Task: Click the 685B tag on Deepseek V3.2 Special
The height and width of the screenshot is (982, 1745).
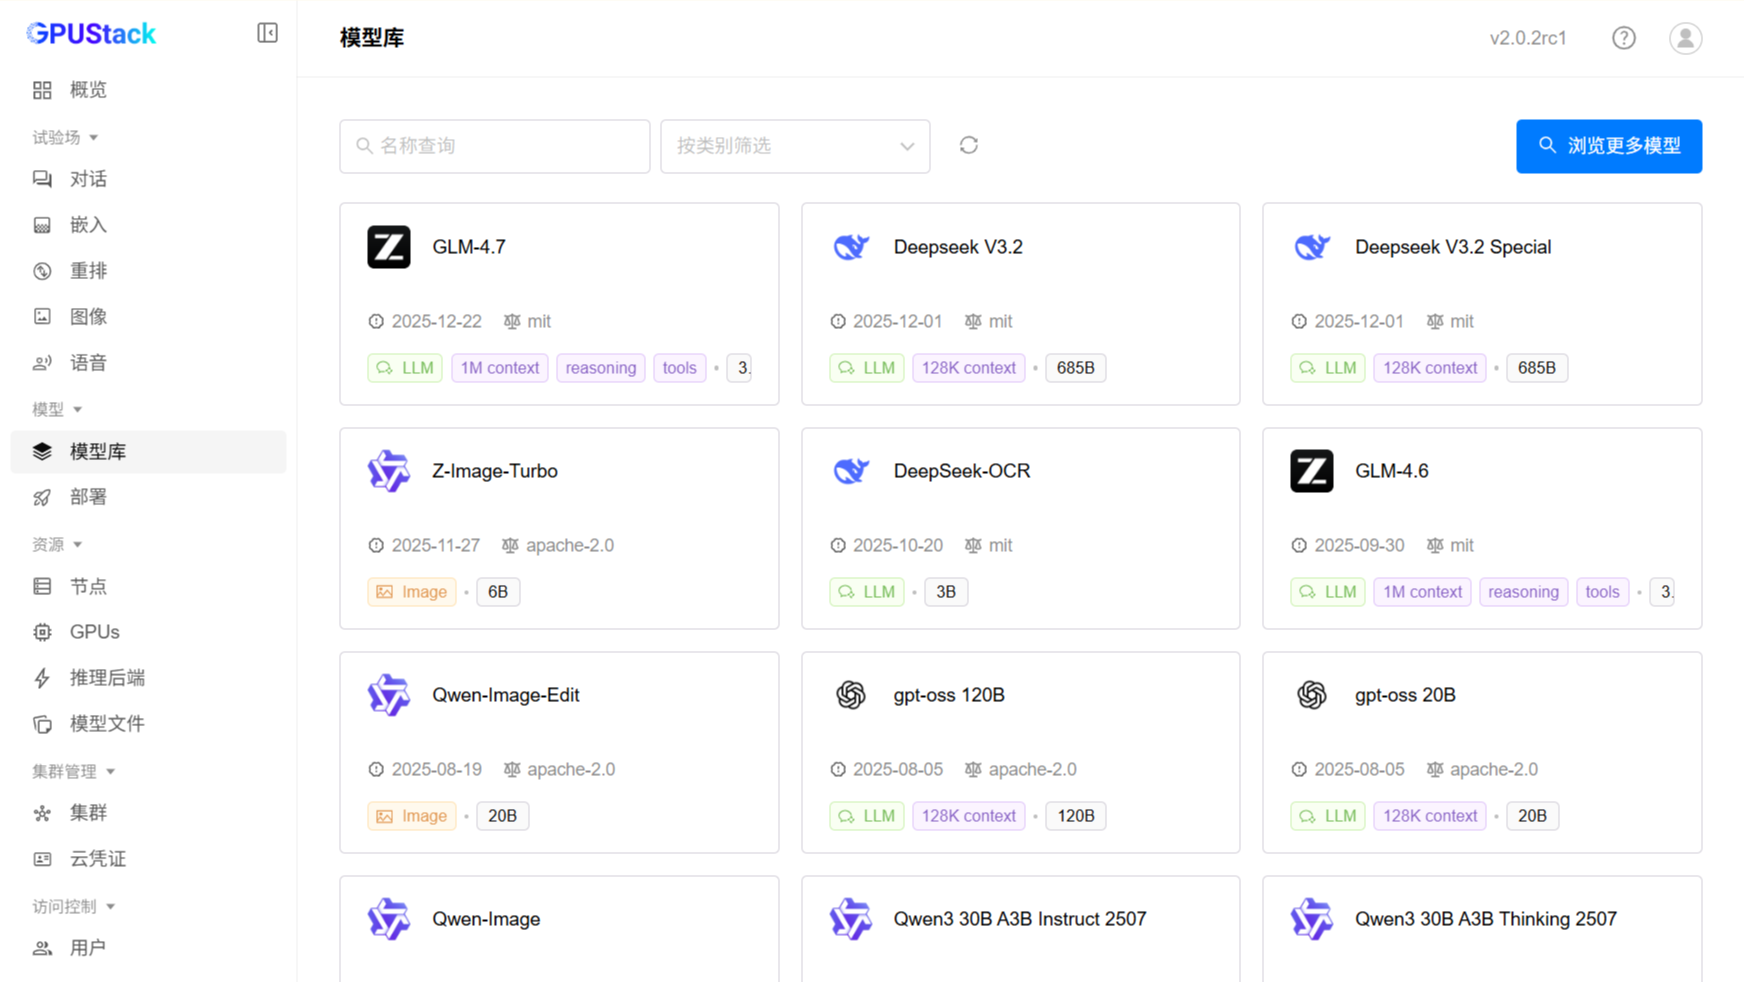Action: point(1536,368)
